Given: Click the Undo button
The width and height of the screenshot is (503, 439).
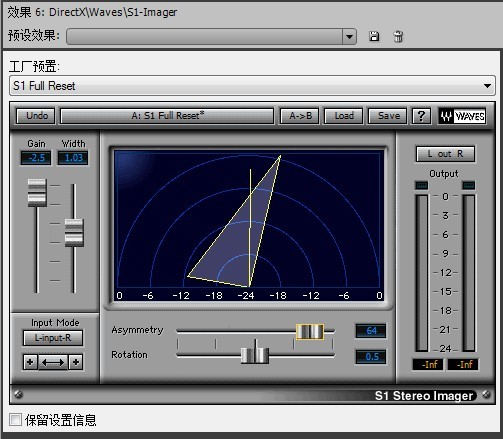Looking at the screenshot, I should 36,116.
